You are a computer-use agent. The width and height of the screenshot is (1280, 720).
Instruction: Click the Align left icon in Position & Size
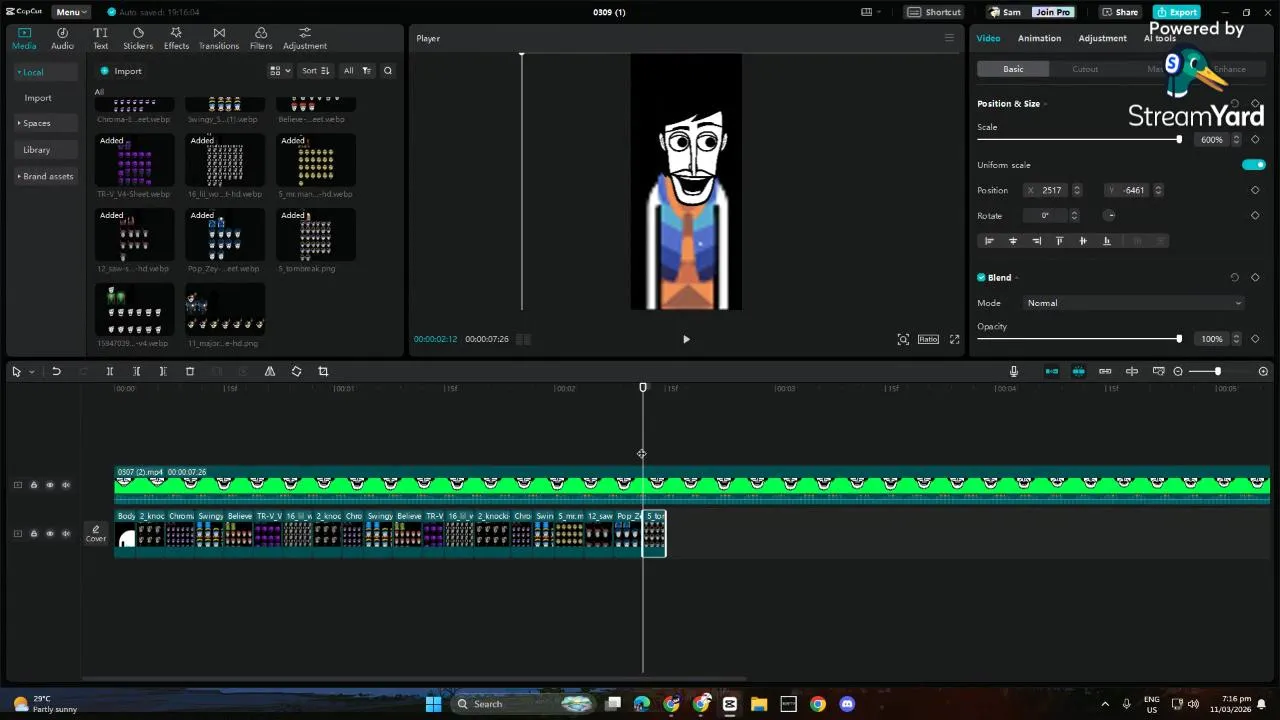tap(990, 241)
